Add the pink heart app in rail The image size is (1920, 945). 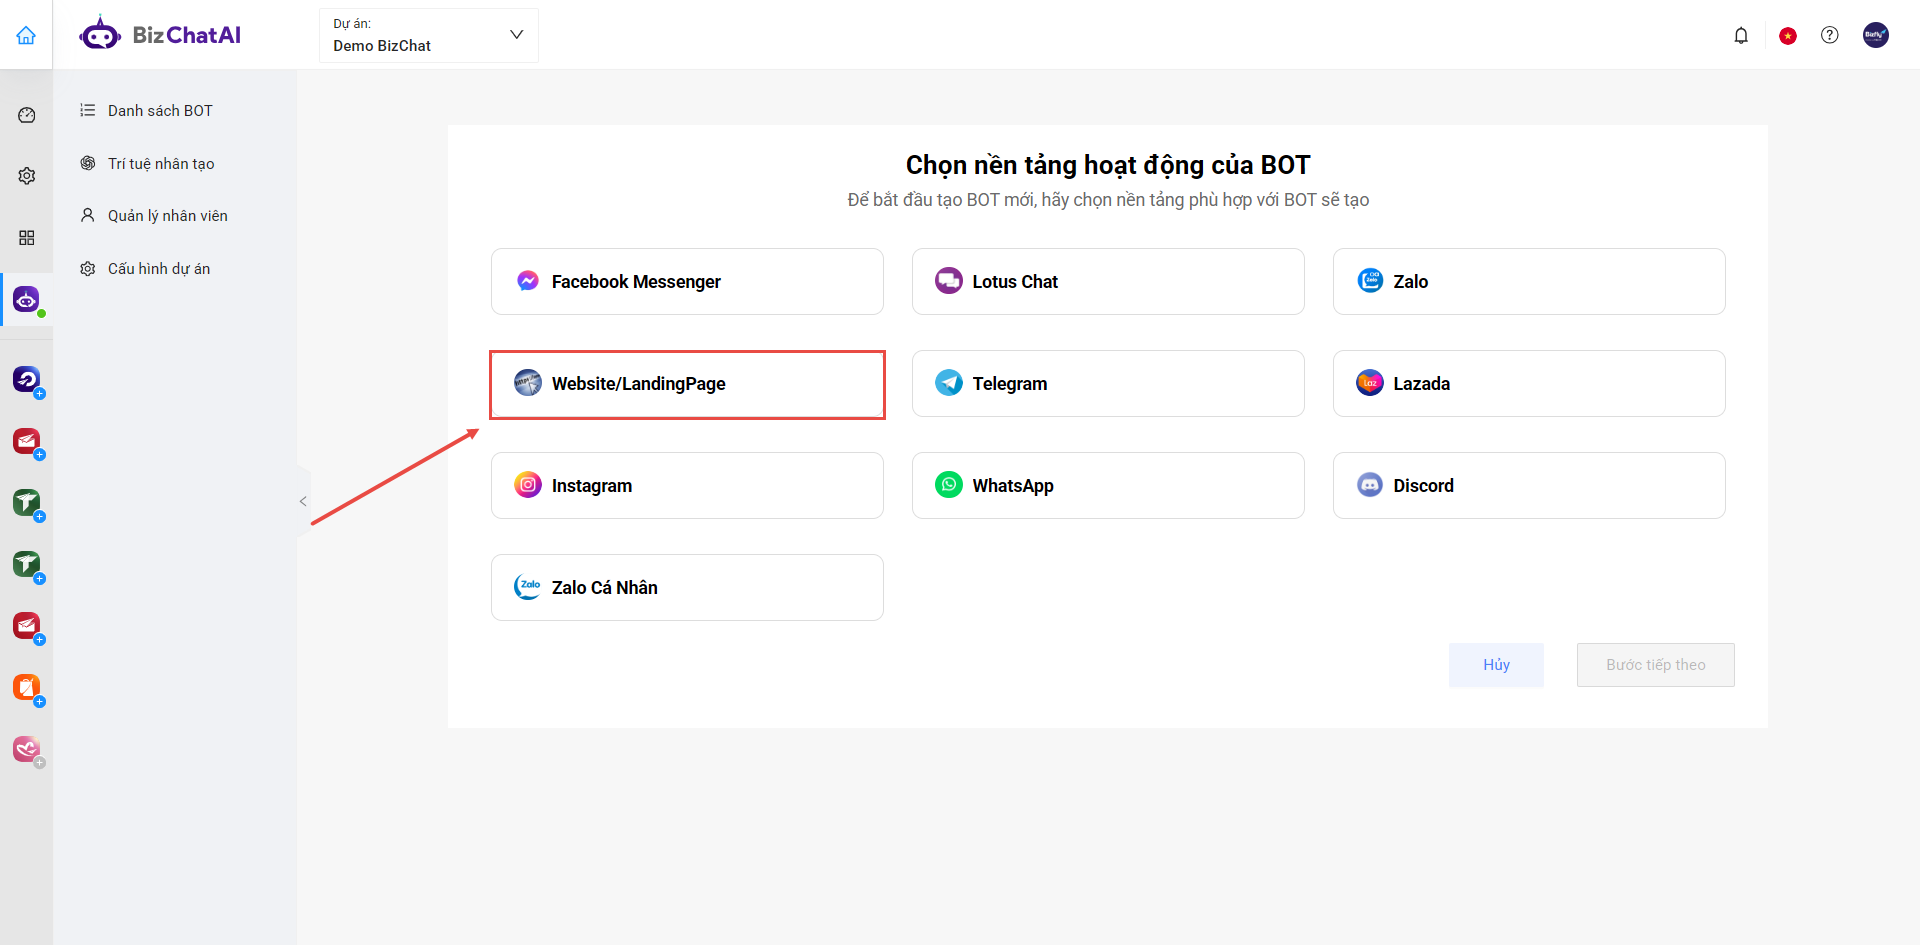(27, 749)
